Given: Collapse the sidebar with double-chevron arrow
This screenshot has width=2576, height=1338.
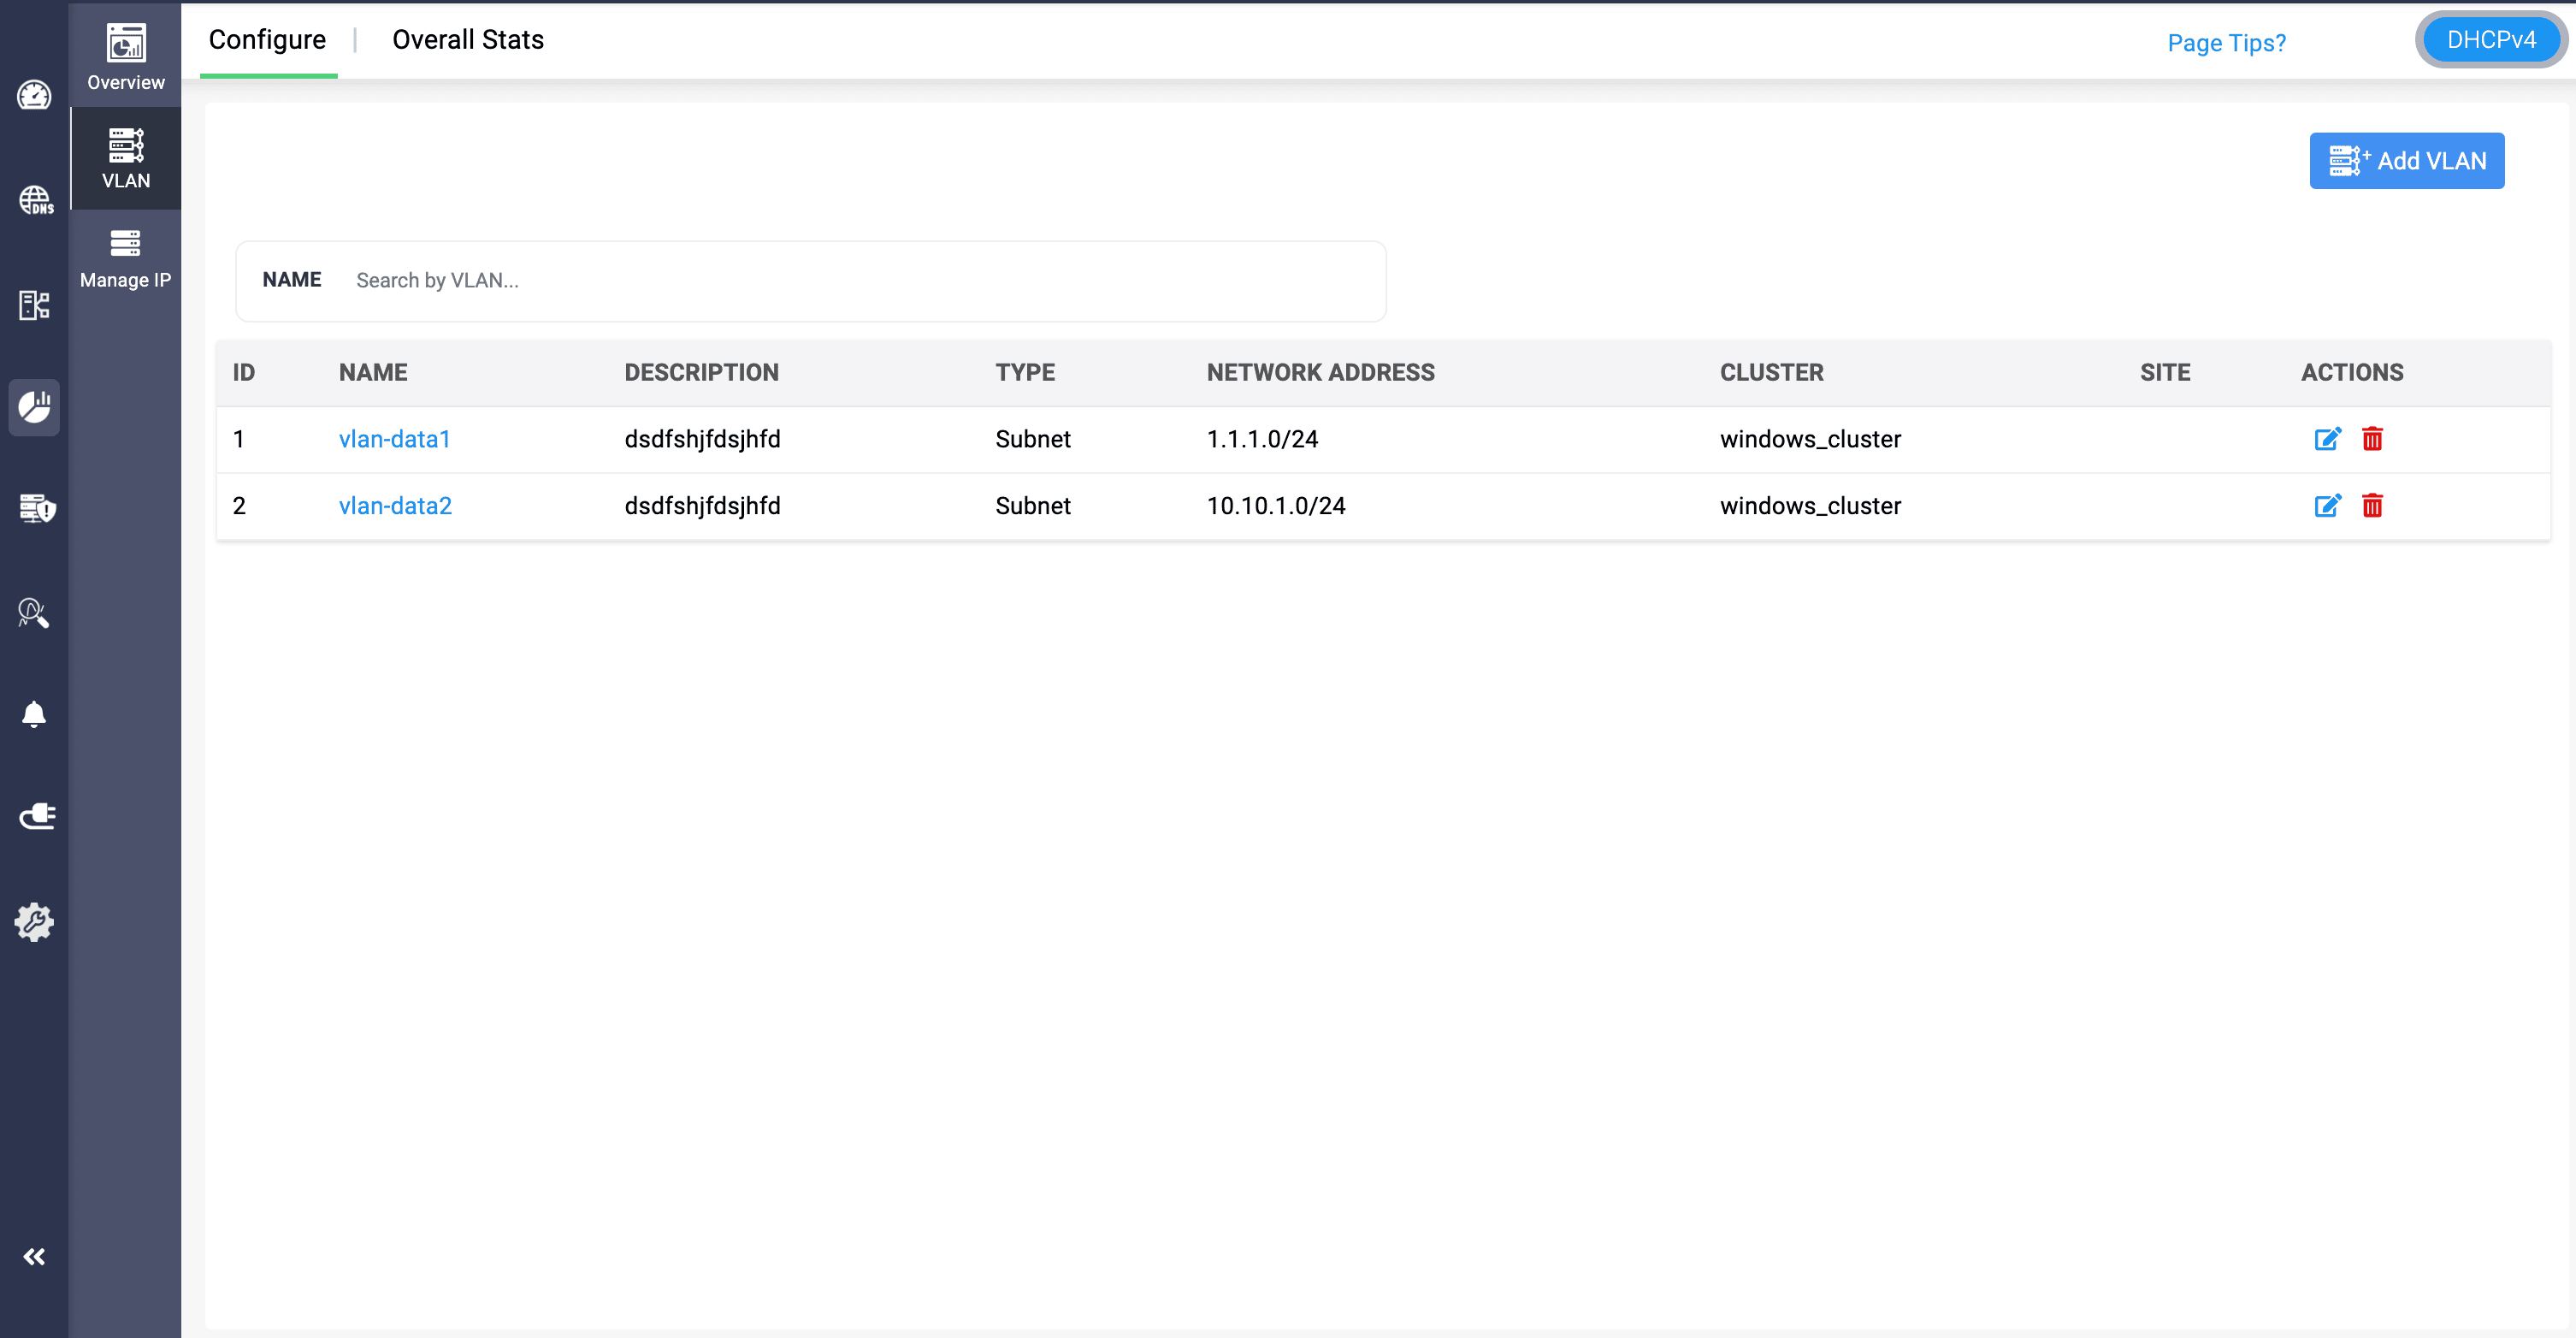Looking at the screenshot, I should 34,1256.
